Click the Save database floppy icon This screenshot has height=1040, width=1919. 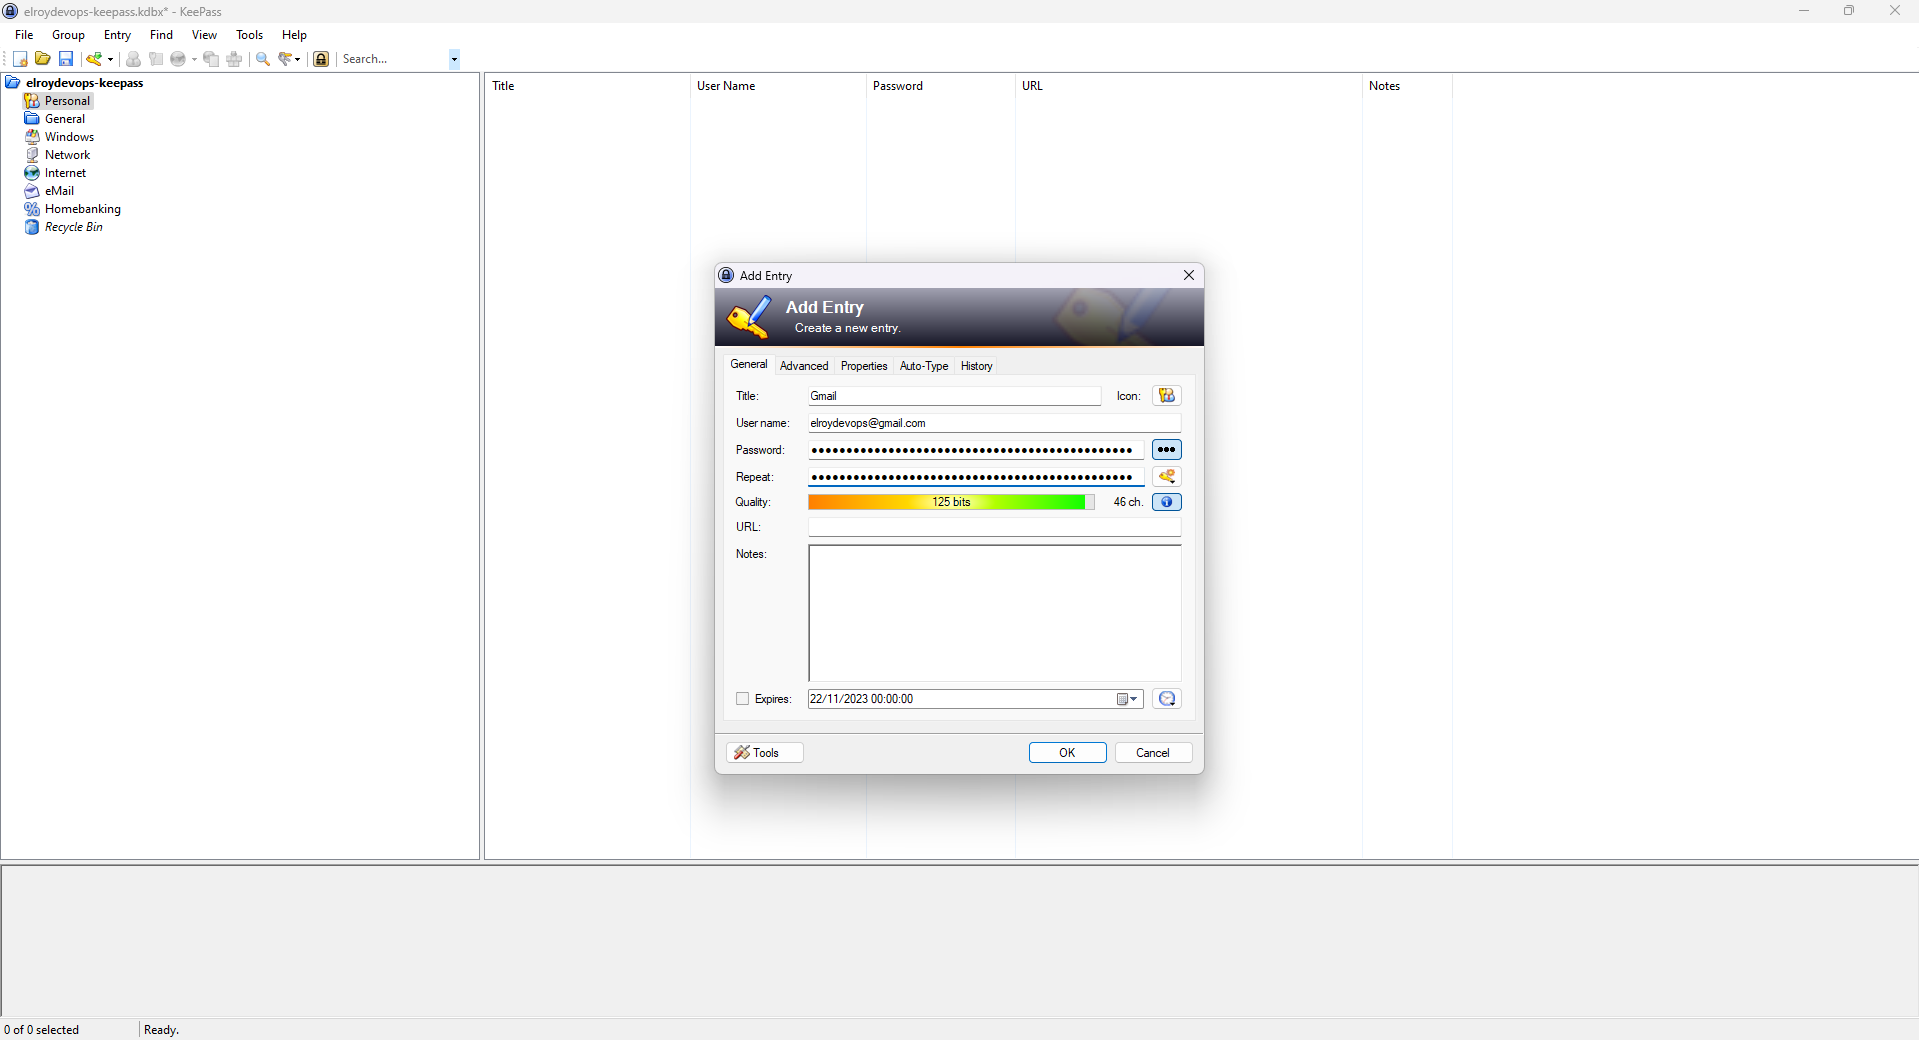[66, 59]
